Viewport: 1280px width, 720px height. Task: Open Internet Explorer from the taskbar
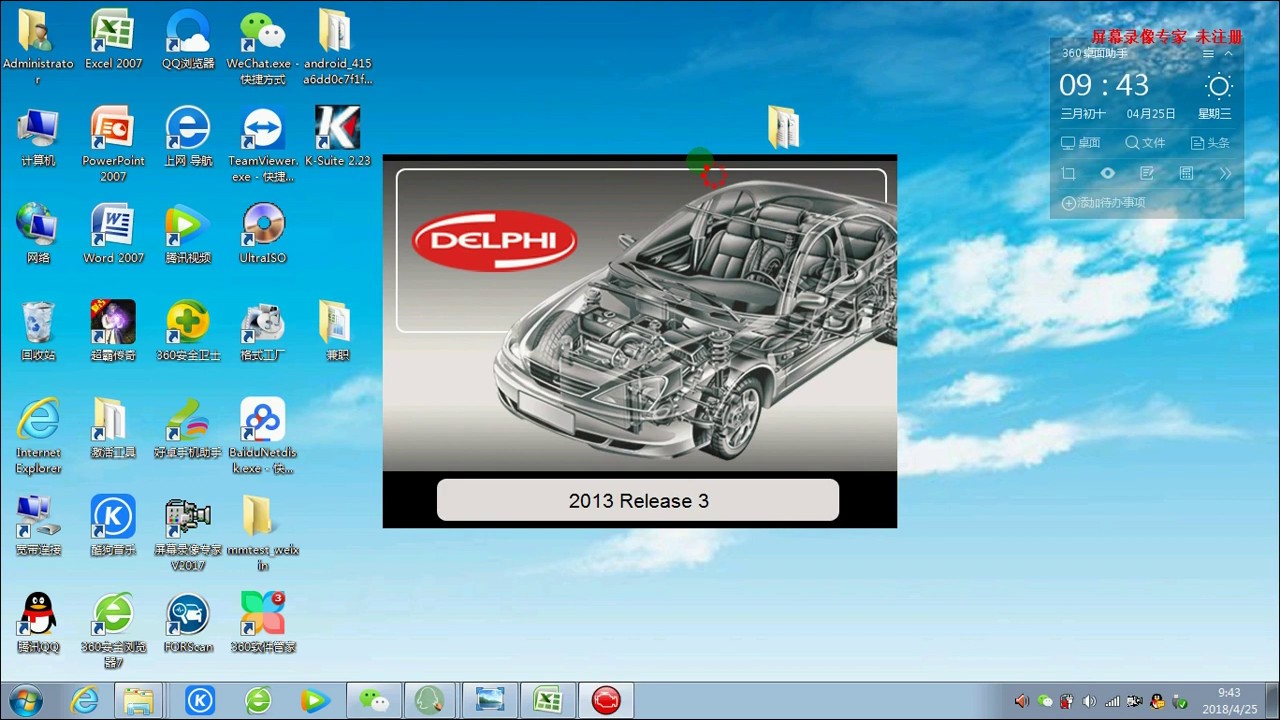coord(85,700)
